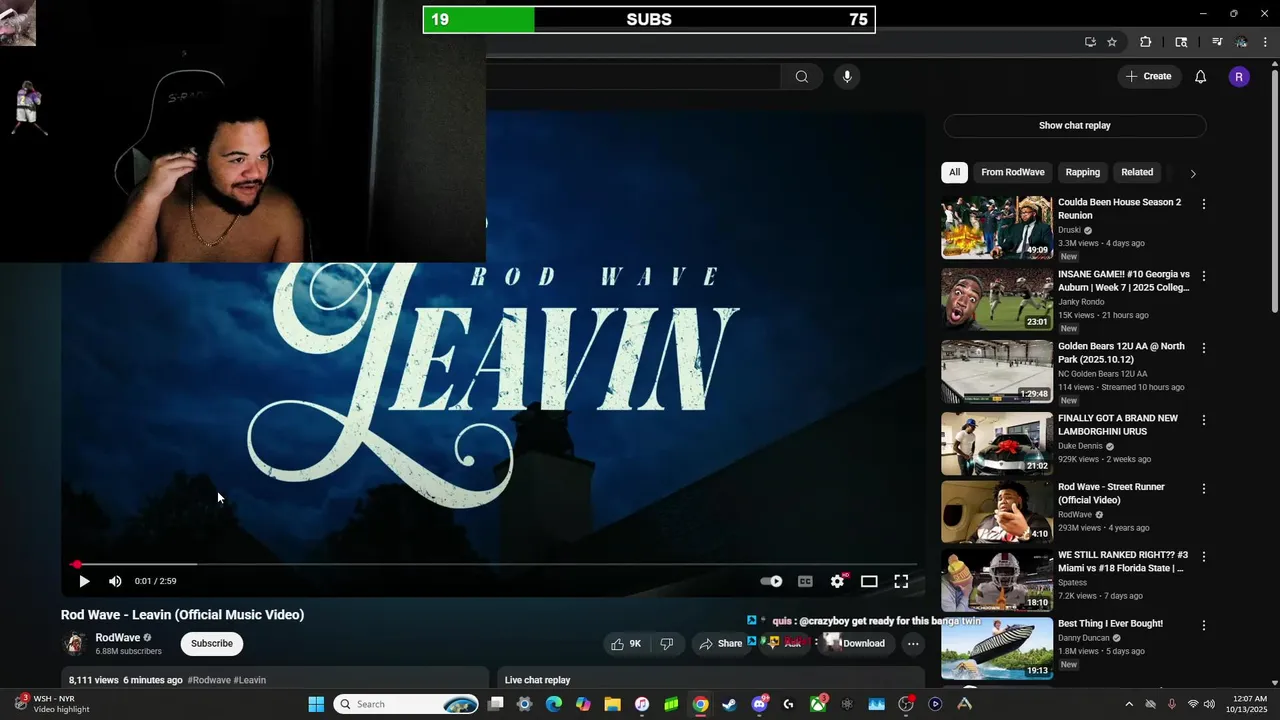Click the #Rodwave hashtag
The width and height of the screenshot is (1280, 720).
coord(209,680)
